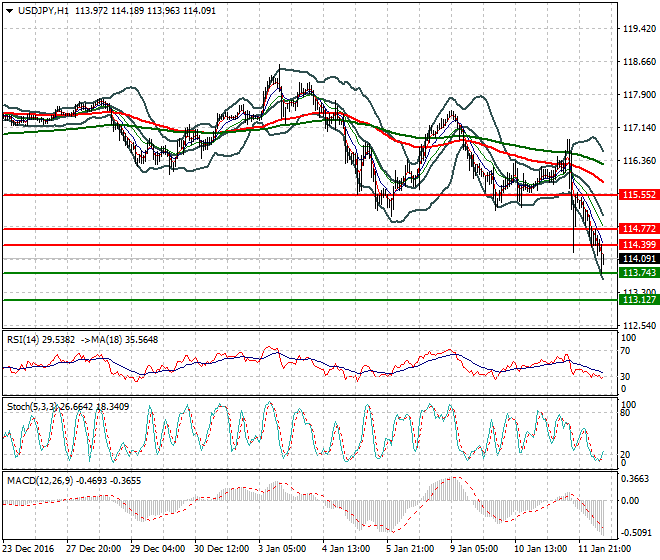Select the red 114.772 price level label
The height and width of the screenshot is (560, 660).
pos(639,229)
